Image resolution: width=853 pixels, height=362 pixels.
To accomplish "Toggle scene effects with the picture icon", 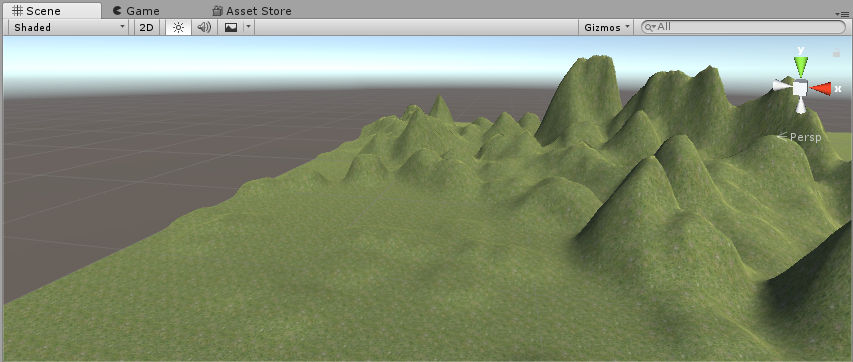I will 231,27.
